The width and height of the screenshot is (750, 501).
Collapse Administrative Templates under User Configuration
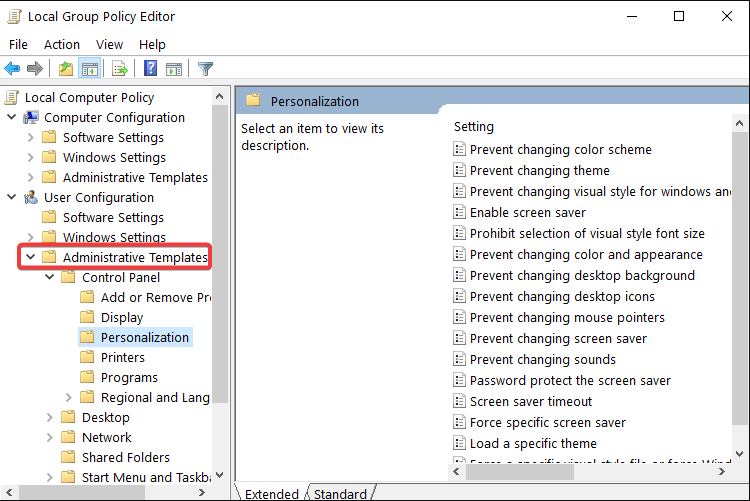click(31, 257)
